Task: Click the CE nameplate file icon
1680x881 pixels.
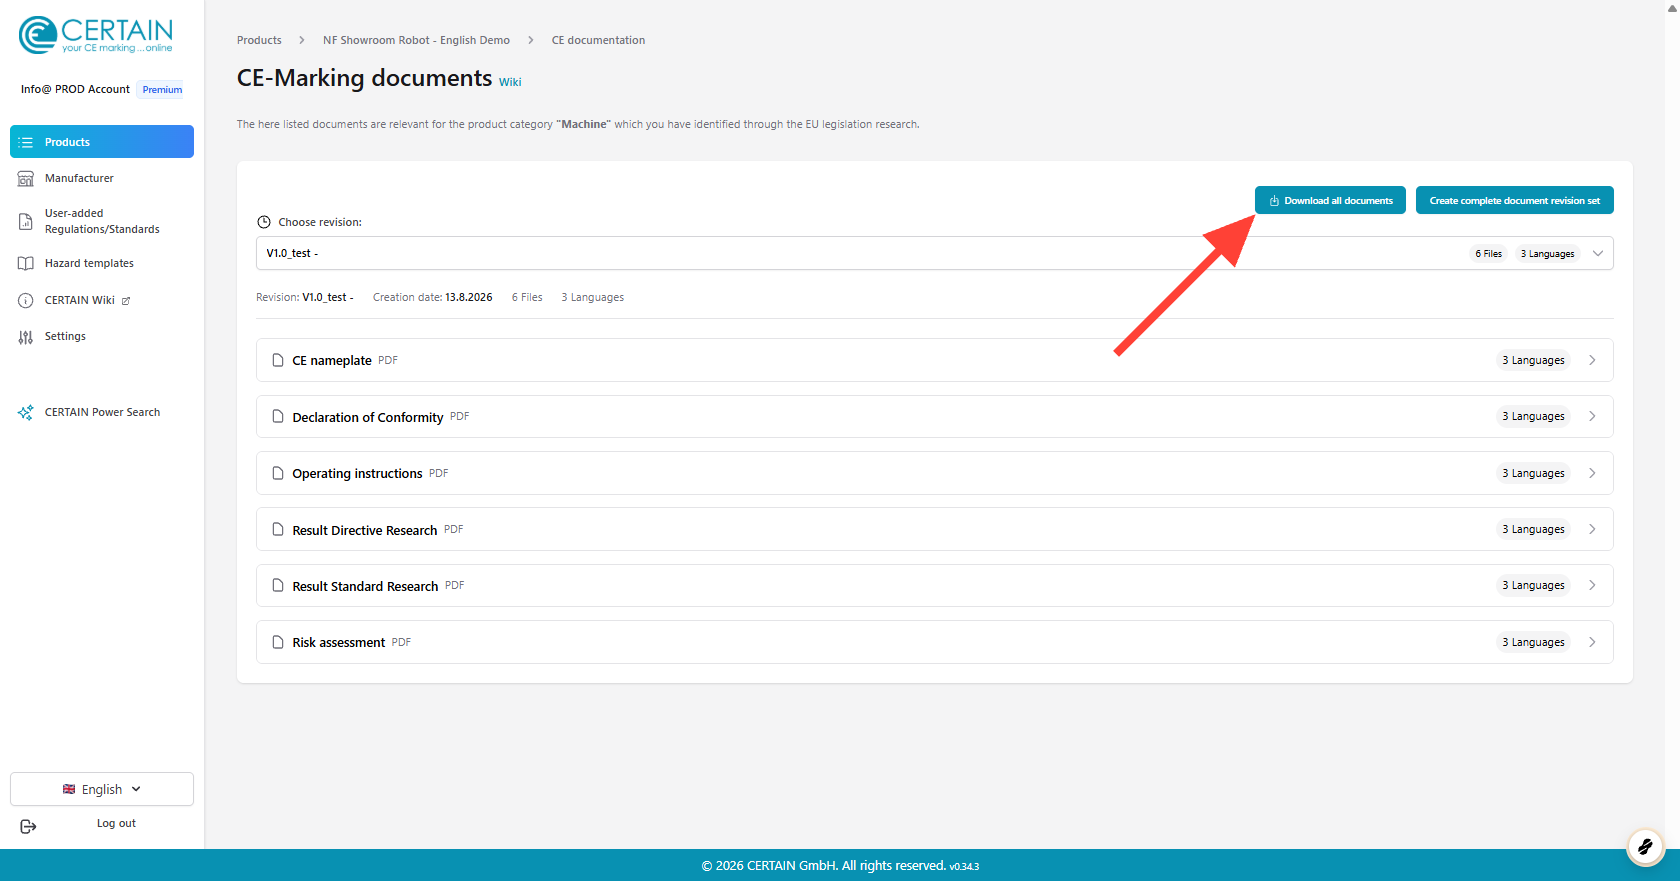Action: click(x=278, y=360)
